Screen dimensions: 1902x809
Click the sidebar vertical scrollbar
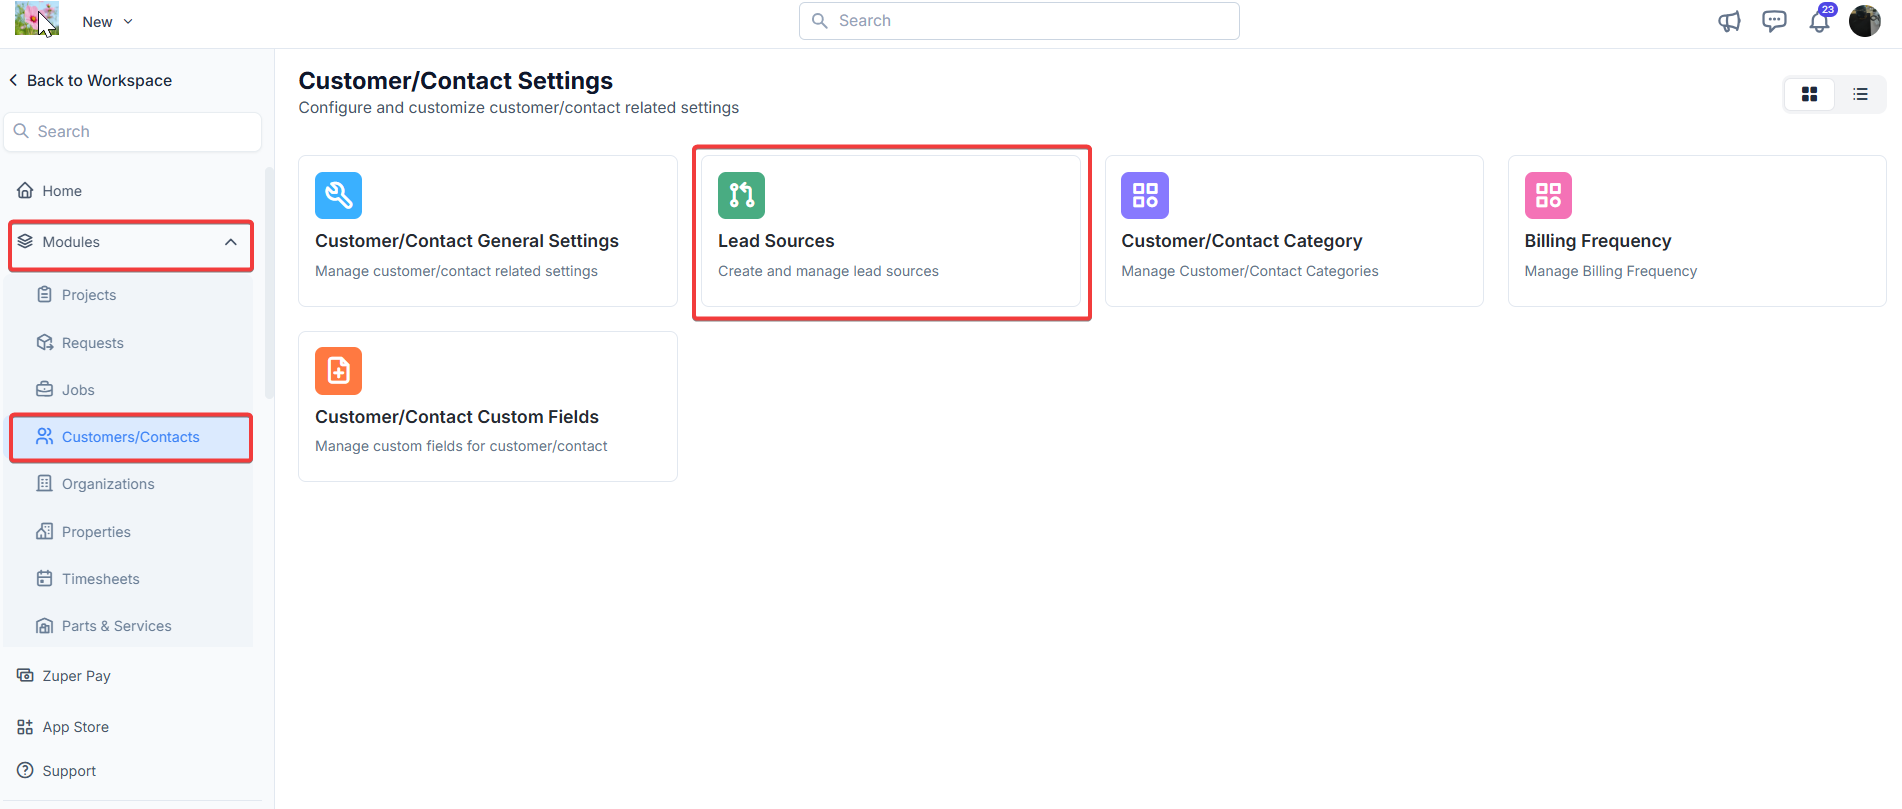pos(269,283)
